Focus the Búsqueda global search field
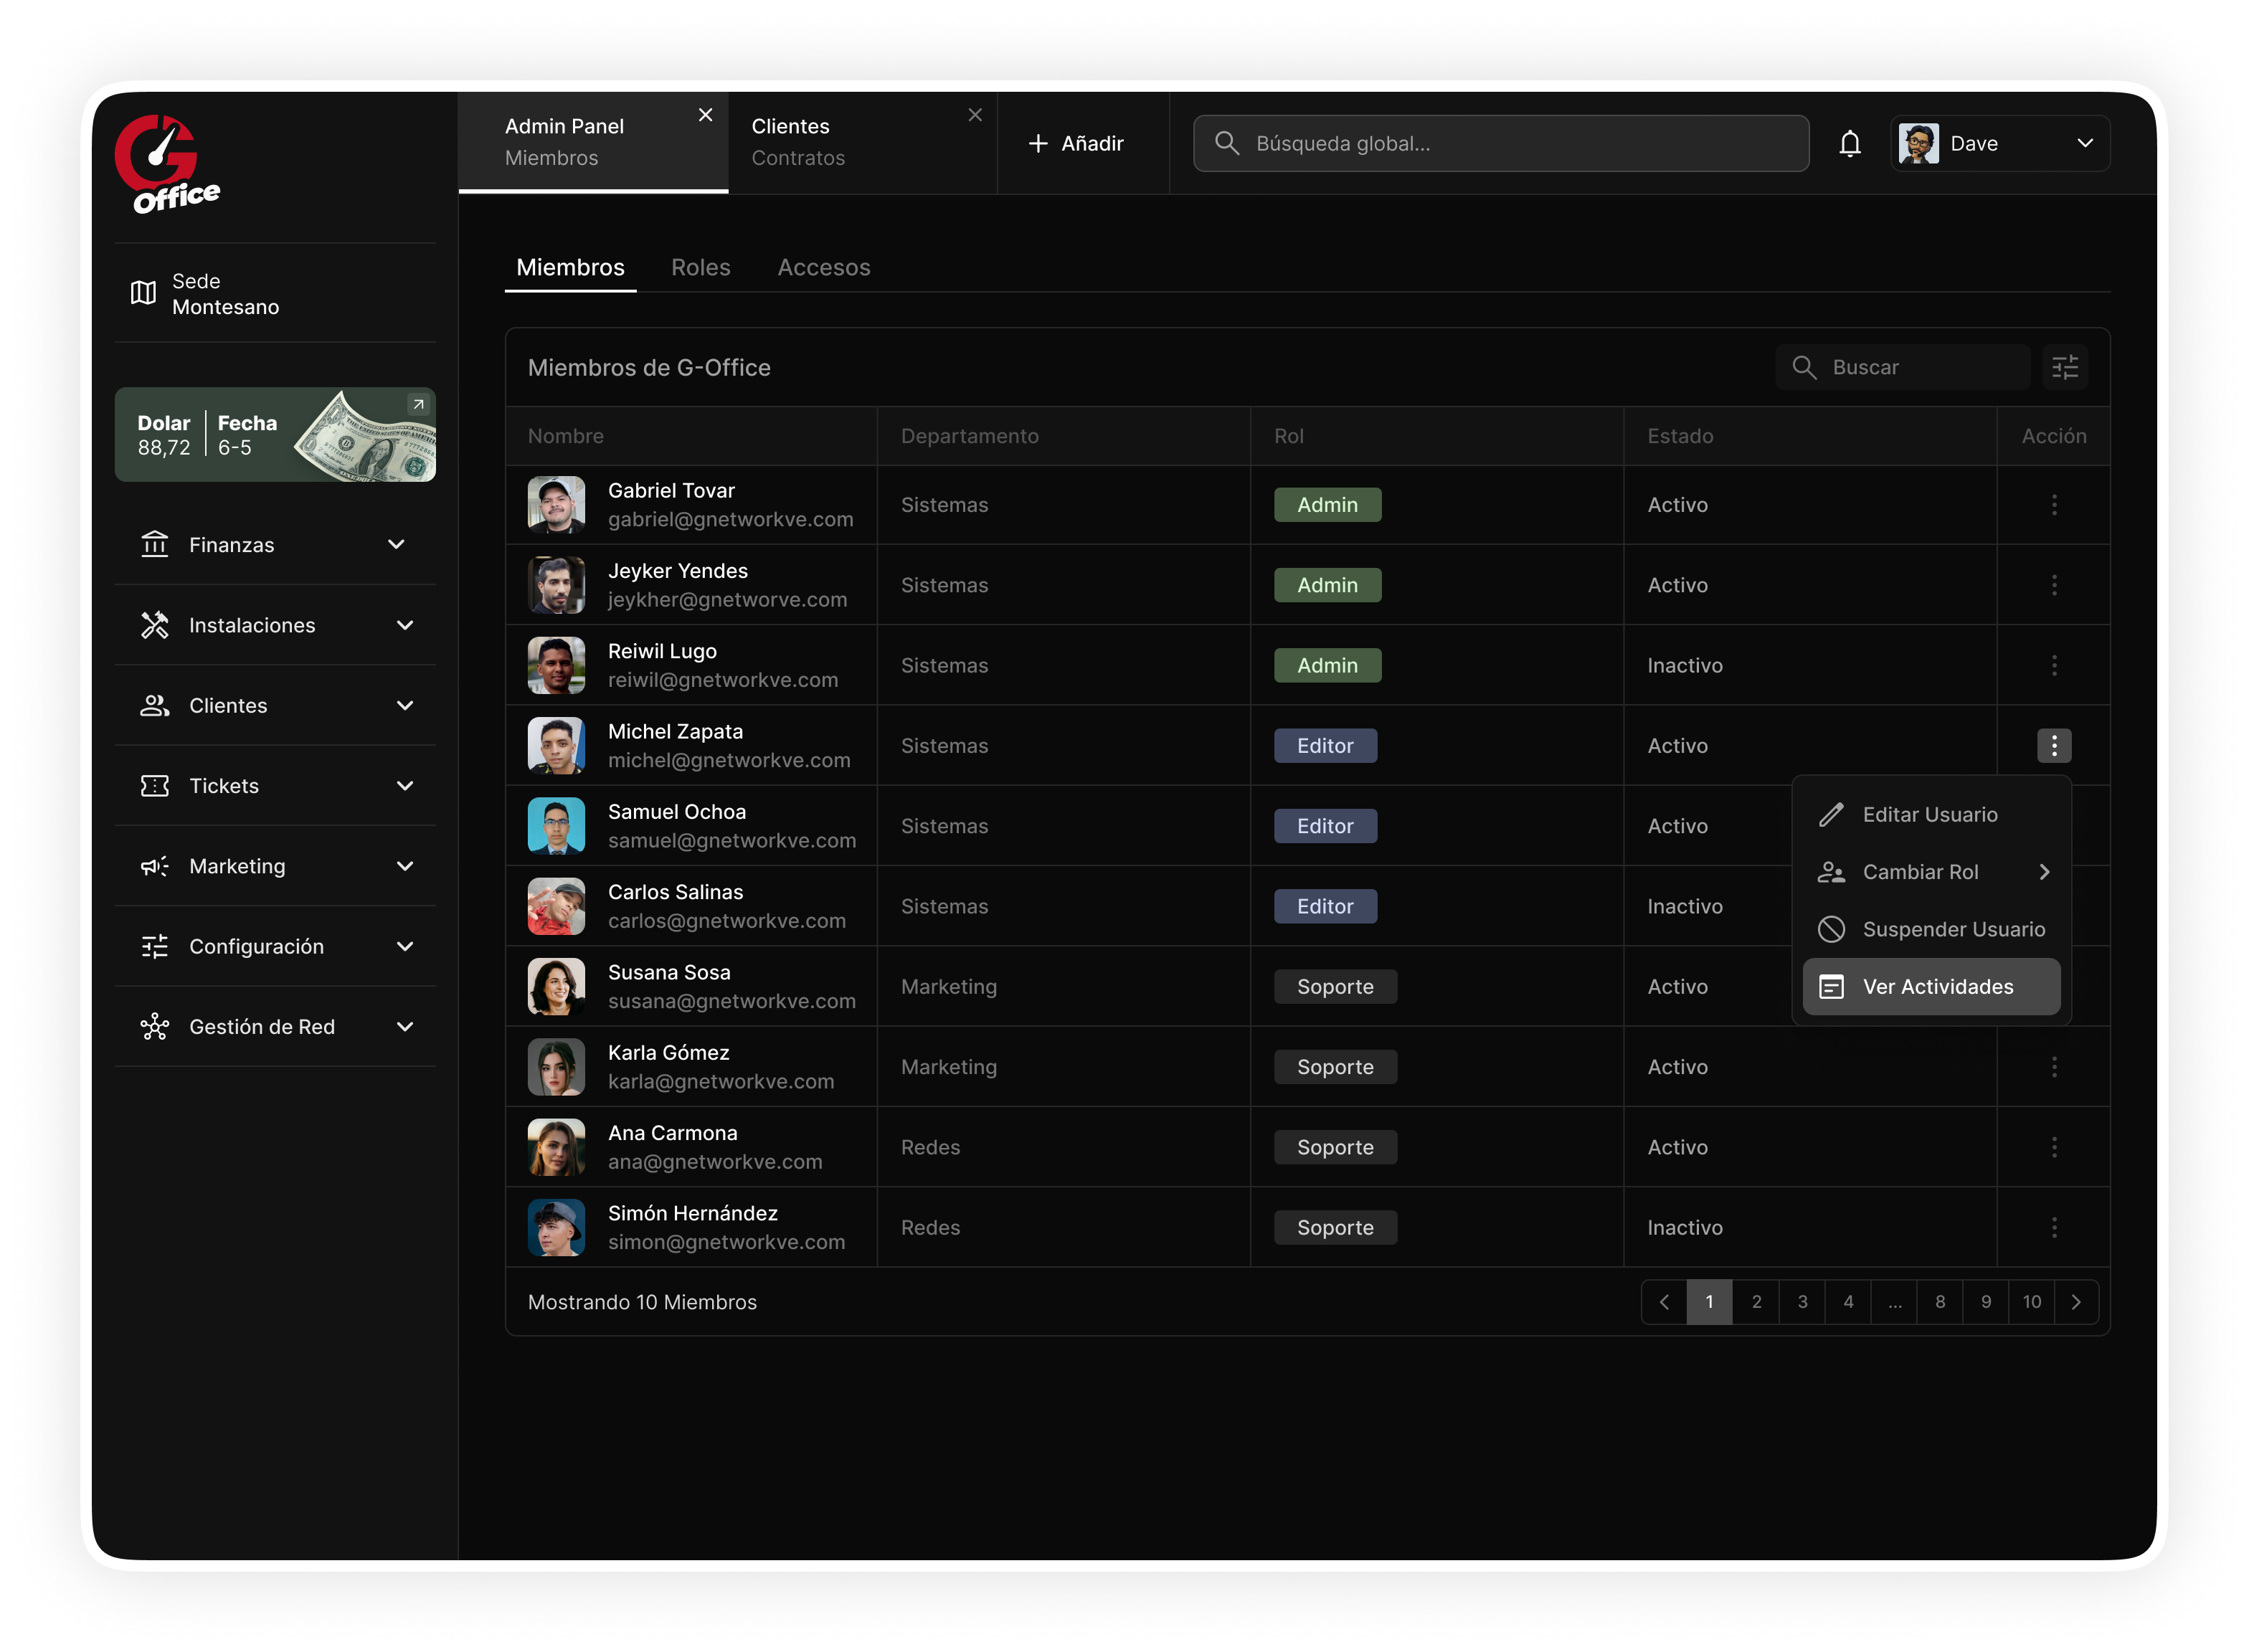Image resolution: width=2249 pixels, height=1652 pixels. coord(1501,144)
